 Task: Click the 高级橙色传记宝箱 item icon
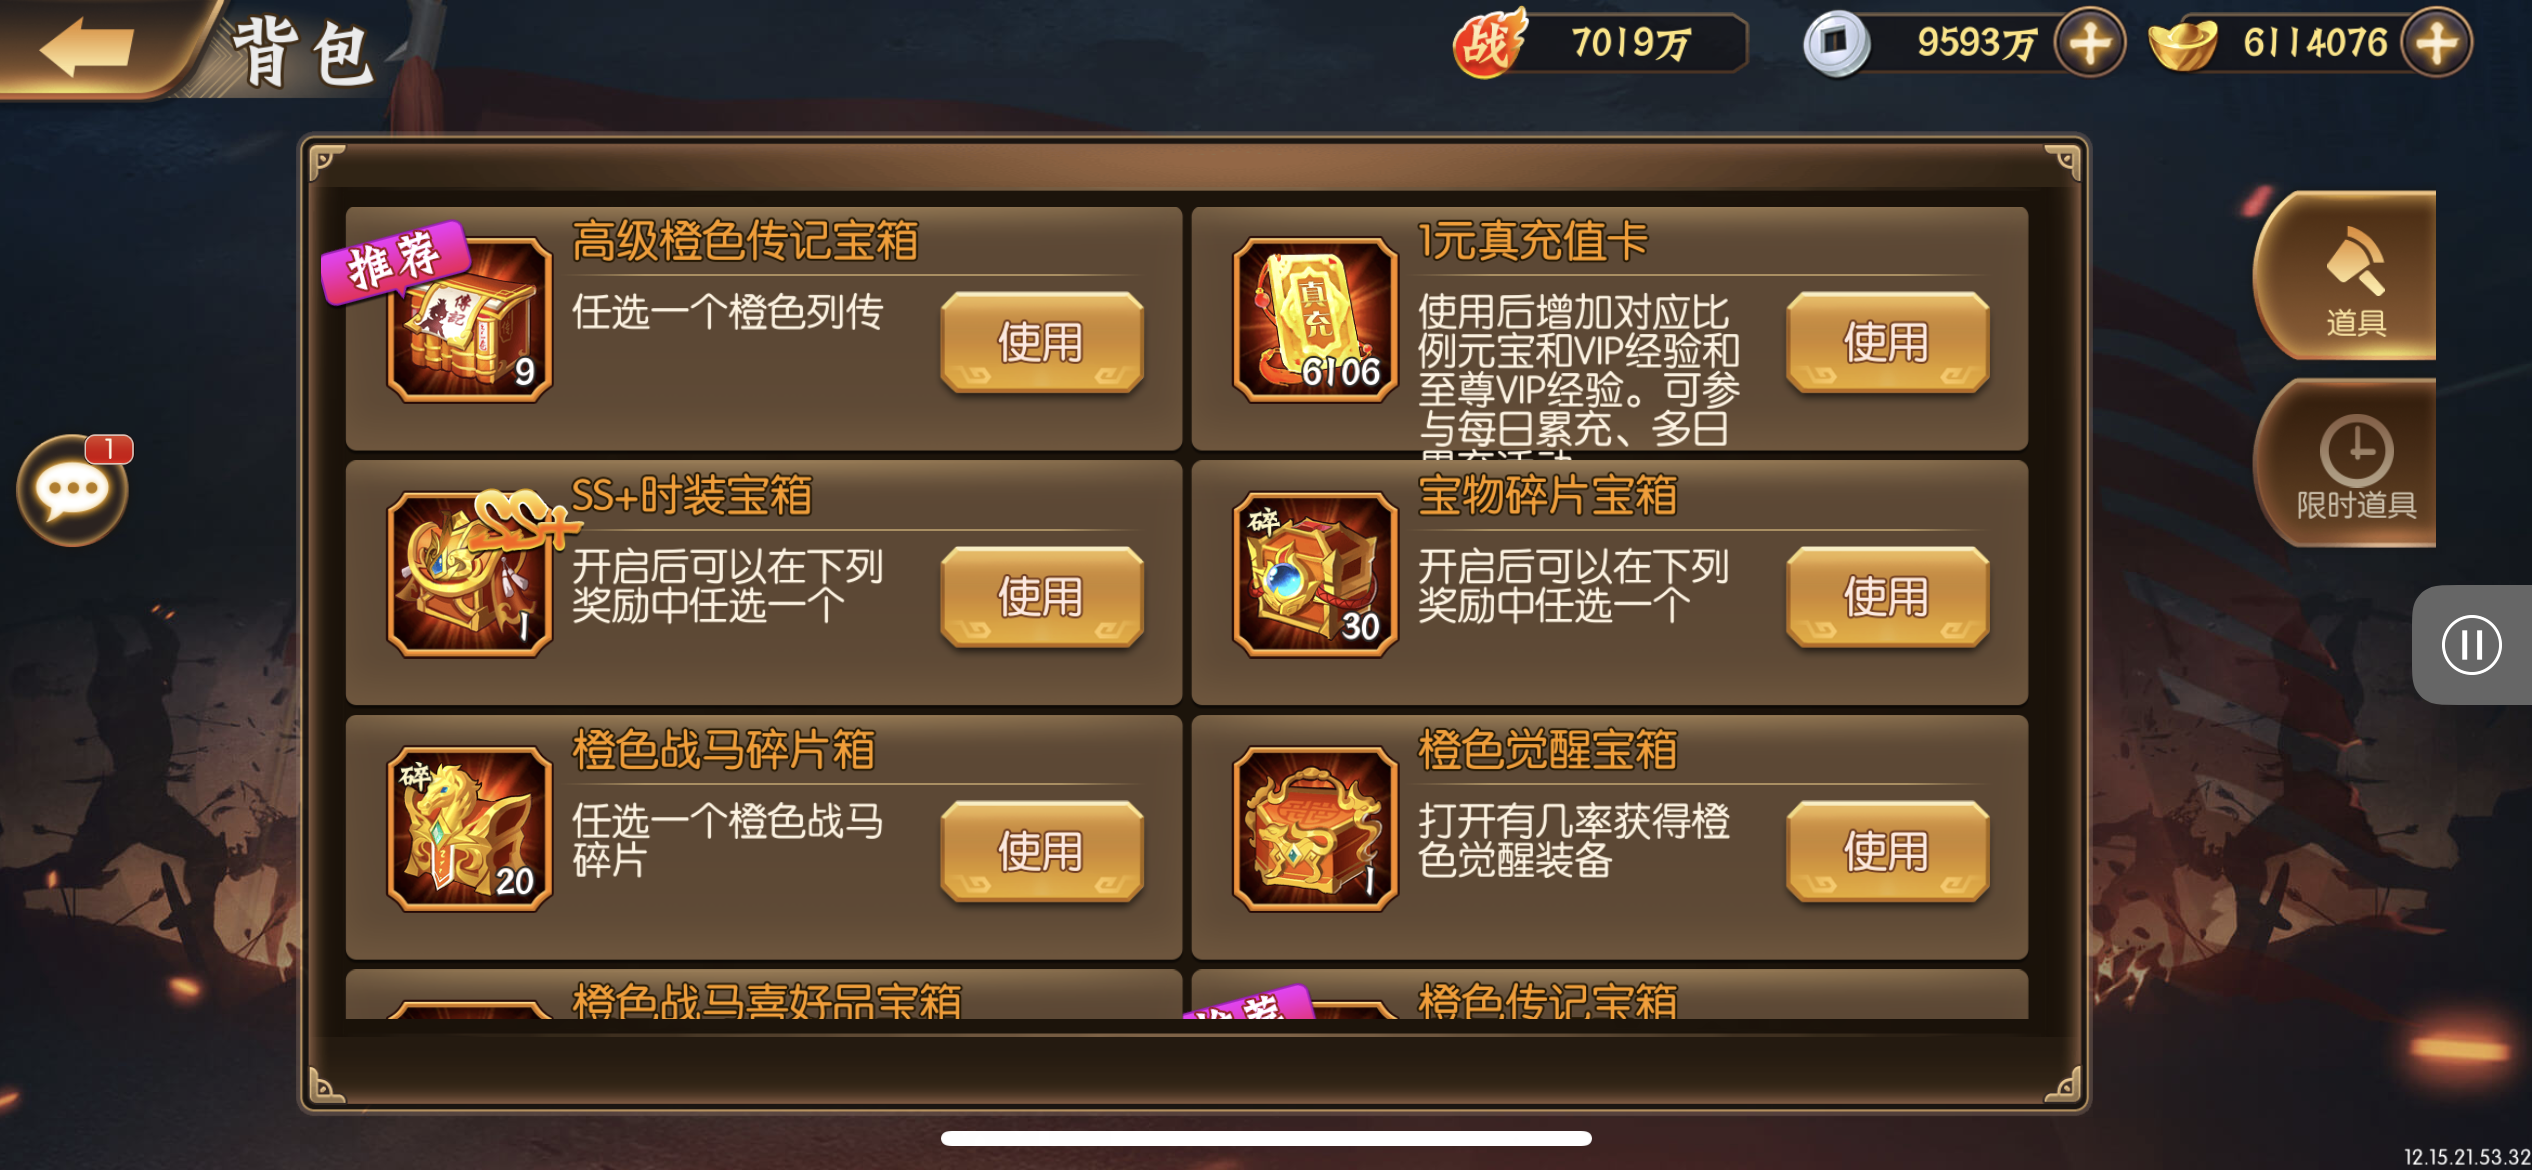coord(470,320)
